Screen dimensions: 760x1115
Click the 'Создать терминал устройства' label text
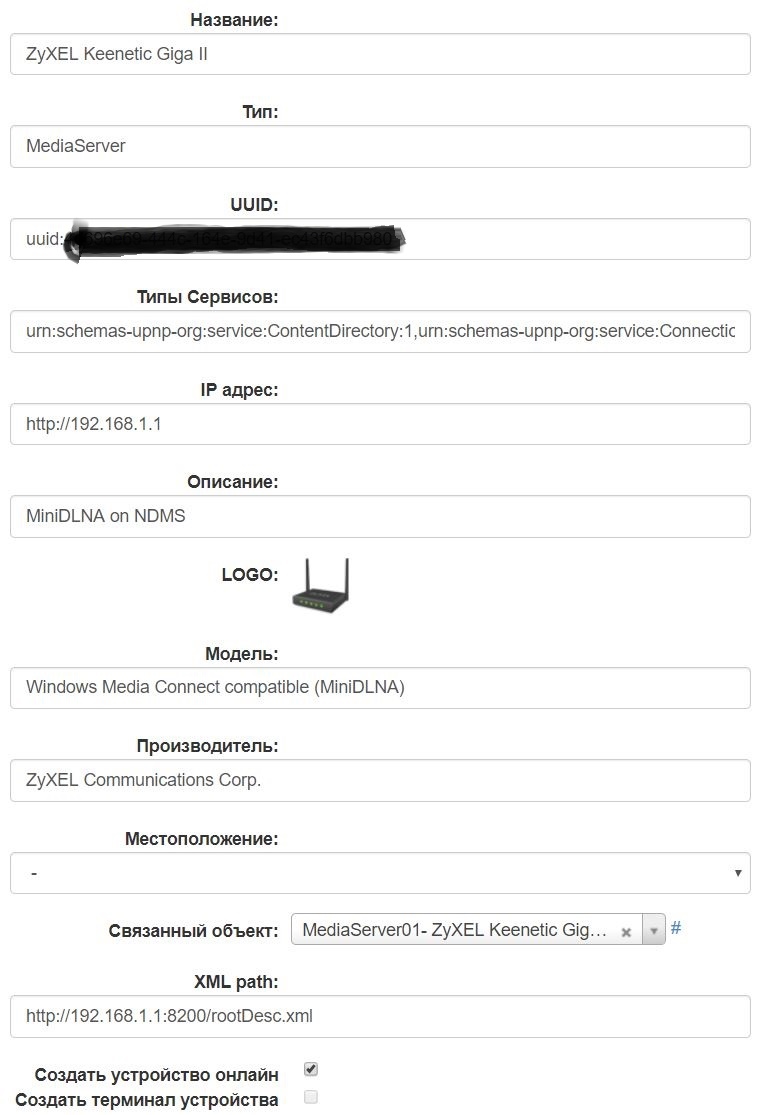point(147,1101)
